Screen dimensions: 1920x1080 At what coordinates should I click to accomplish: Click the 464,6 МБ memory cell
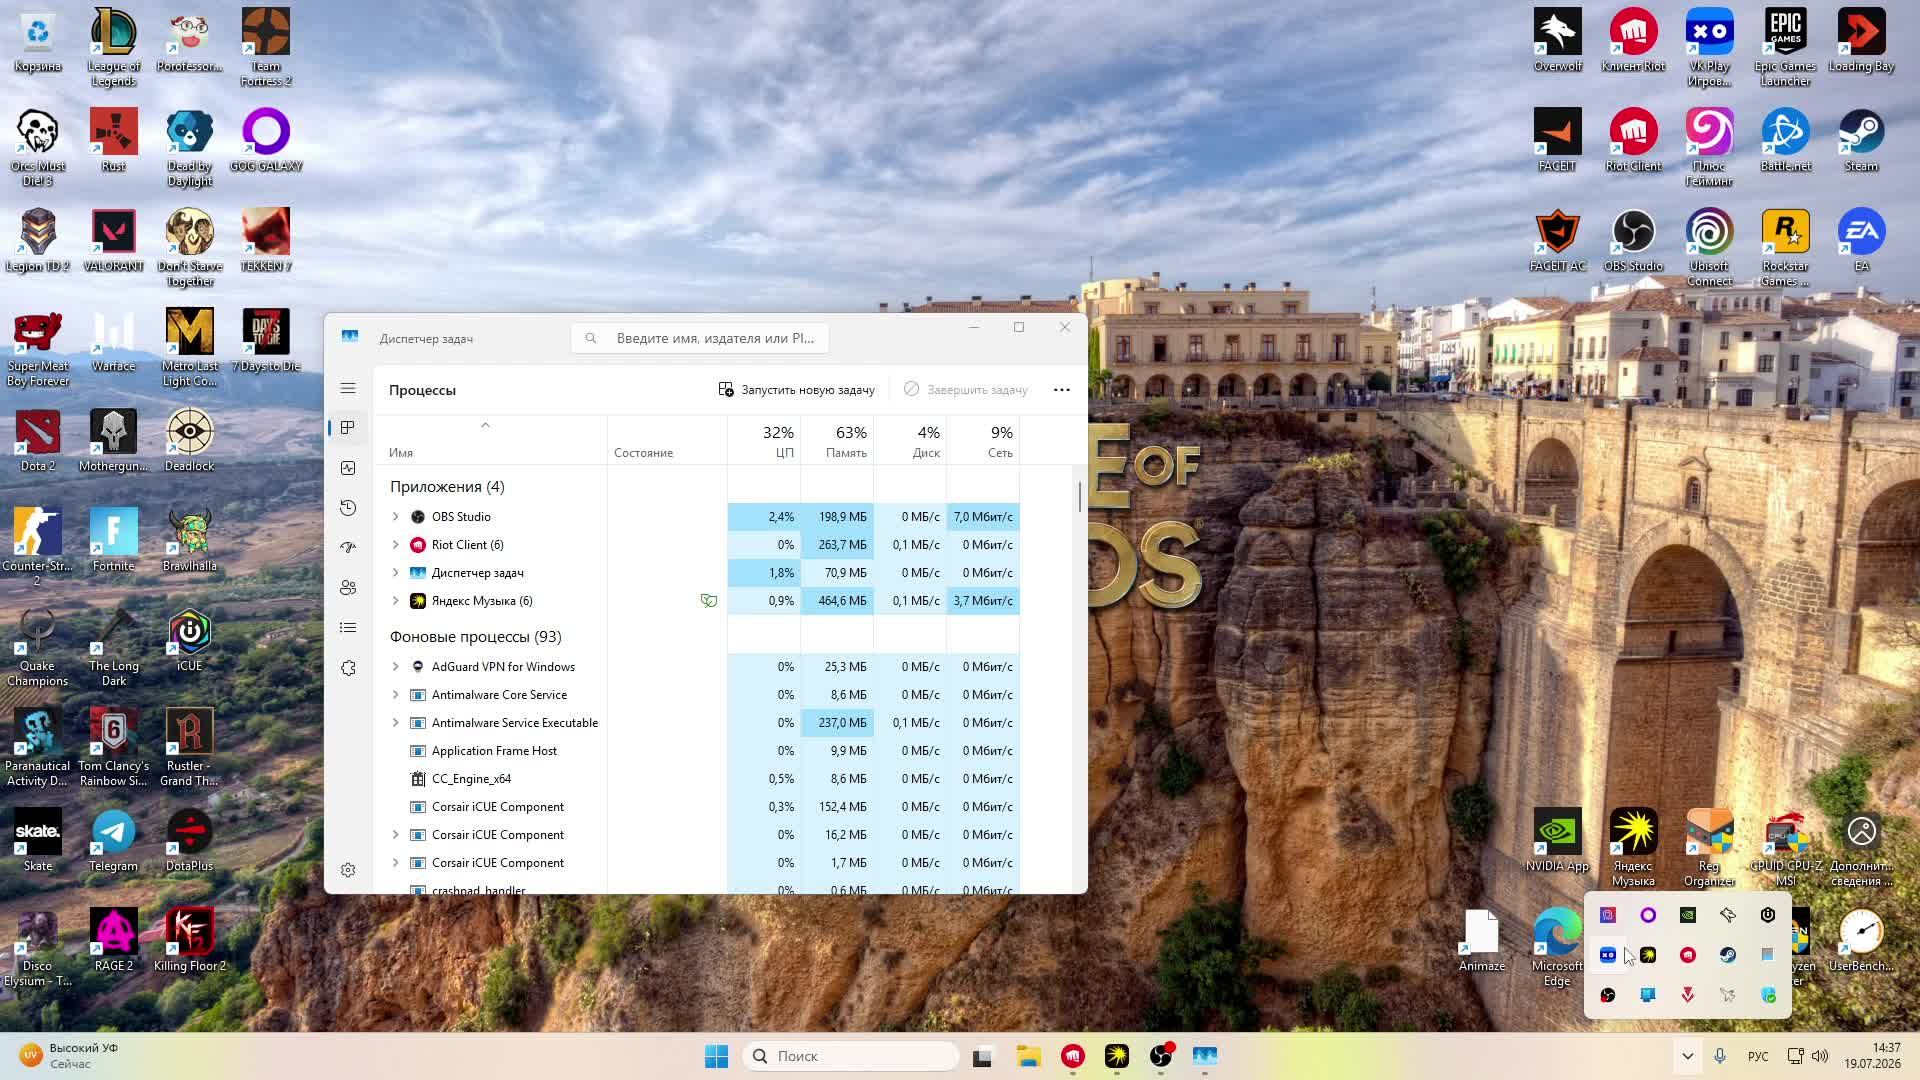(837, 601)
